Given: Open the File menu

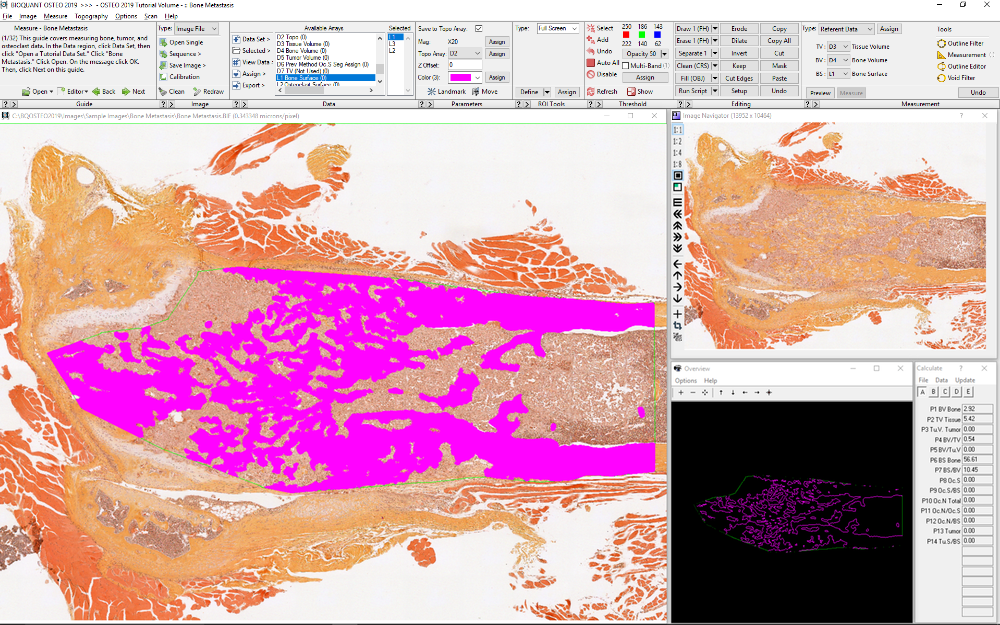Looking at the screenshot, I should tap(7, 16).
